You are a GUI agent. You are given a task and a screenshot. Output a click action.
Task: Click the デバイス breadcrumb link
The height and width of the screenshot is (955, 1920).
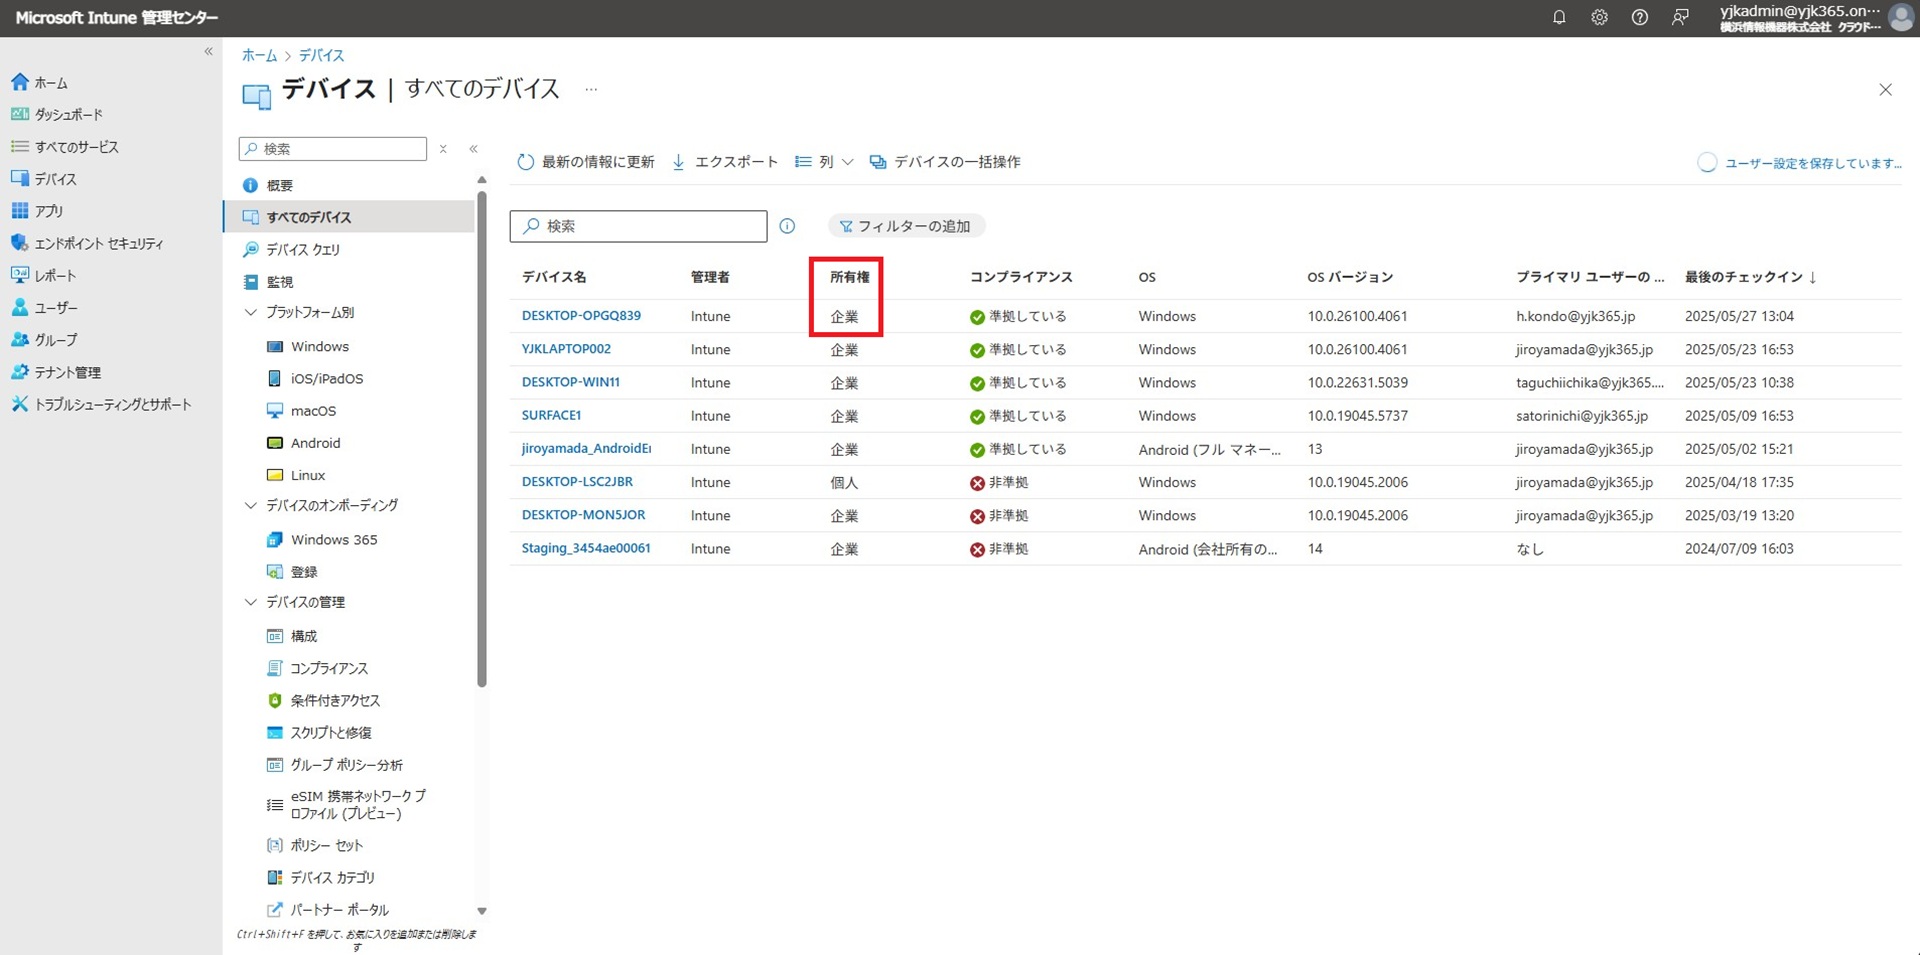point(321,55)
